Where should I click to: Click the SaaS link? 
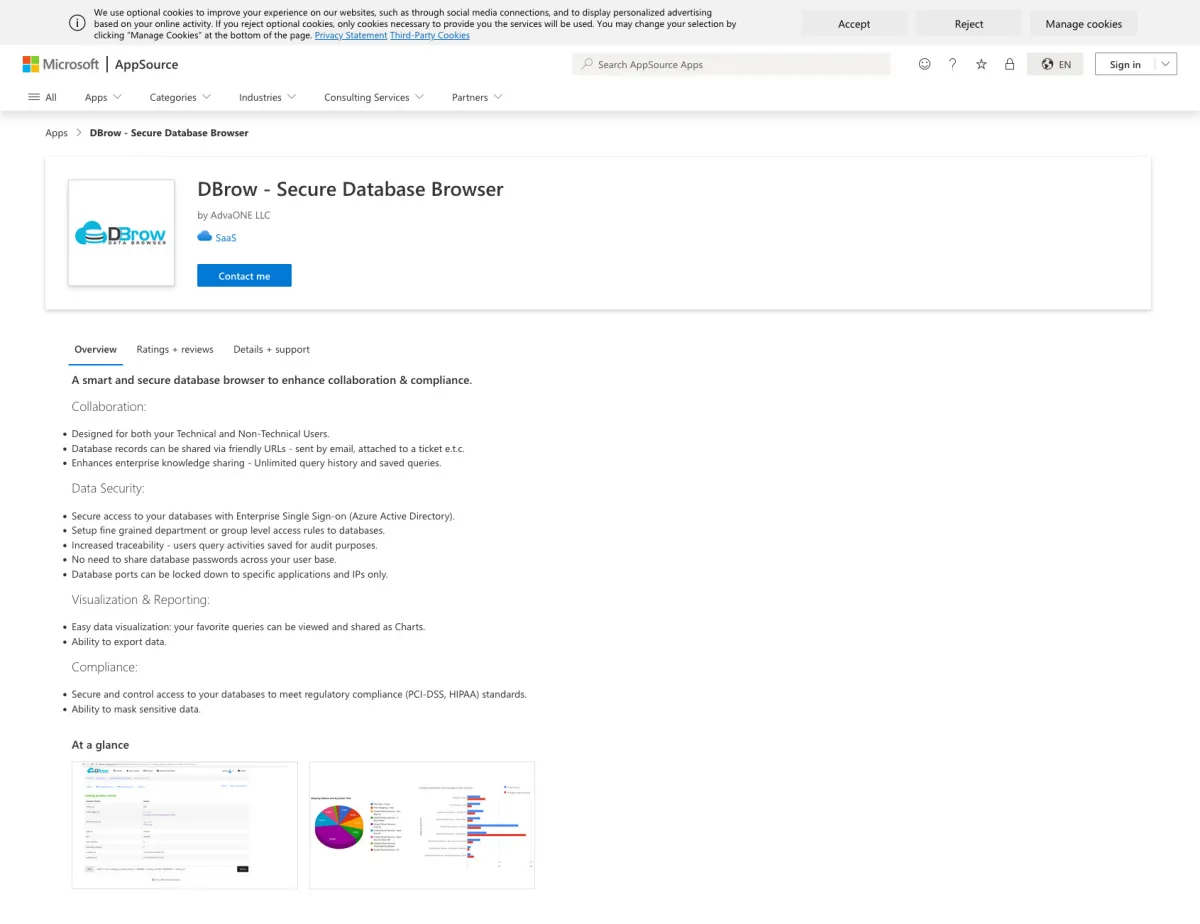pos(226,238)
